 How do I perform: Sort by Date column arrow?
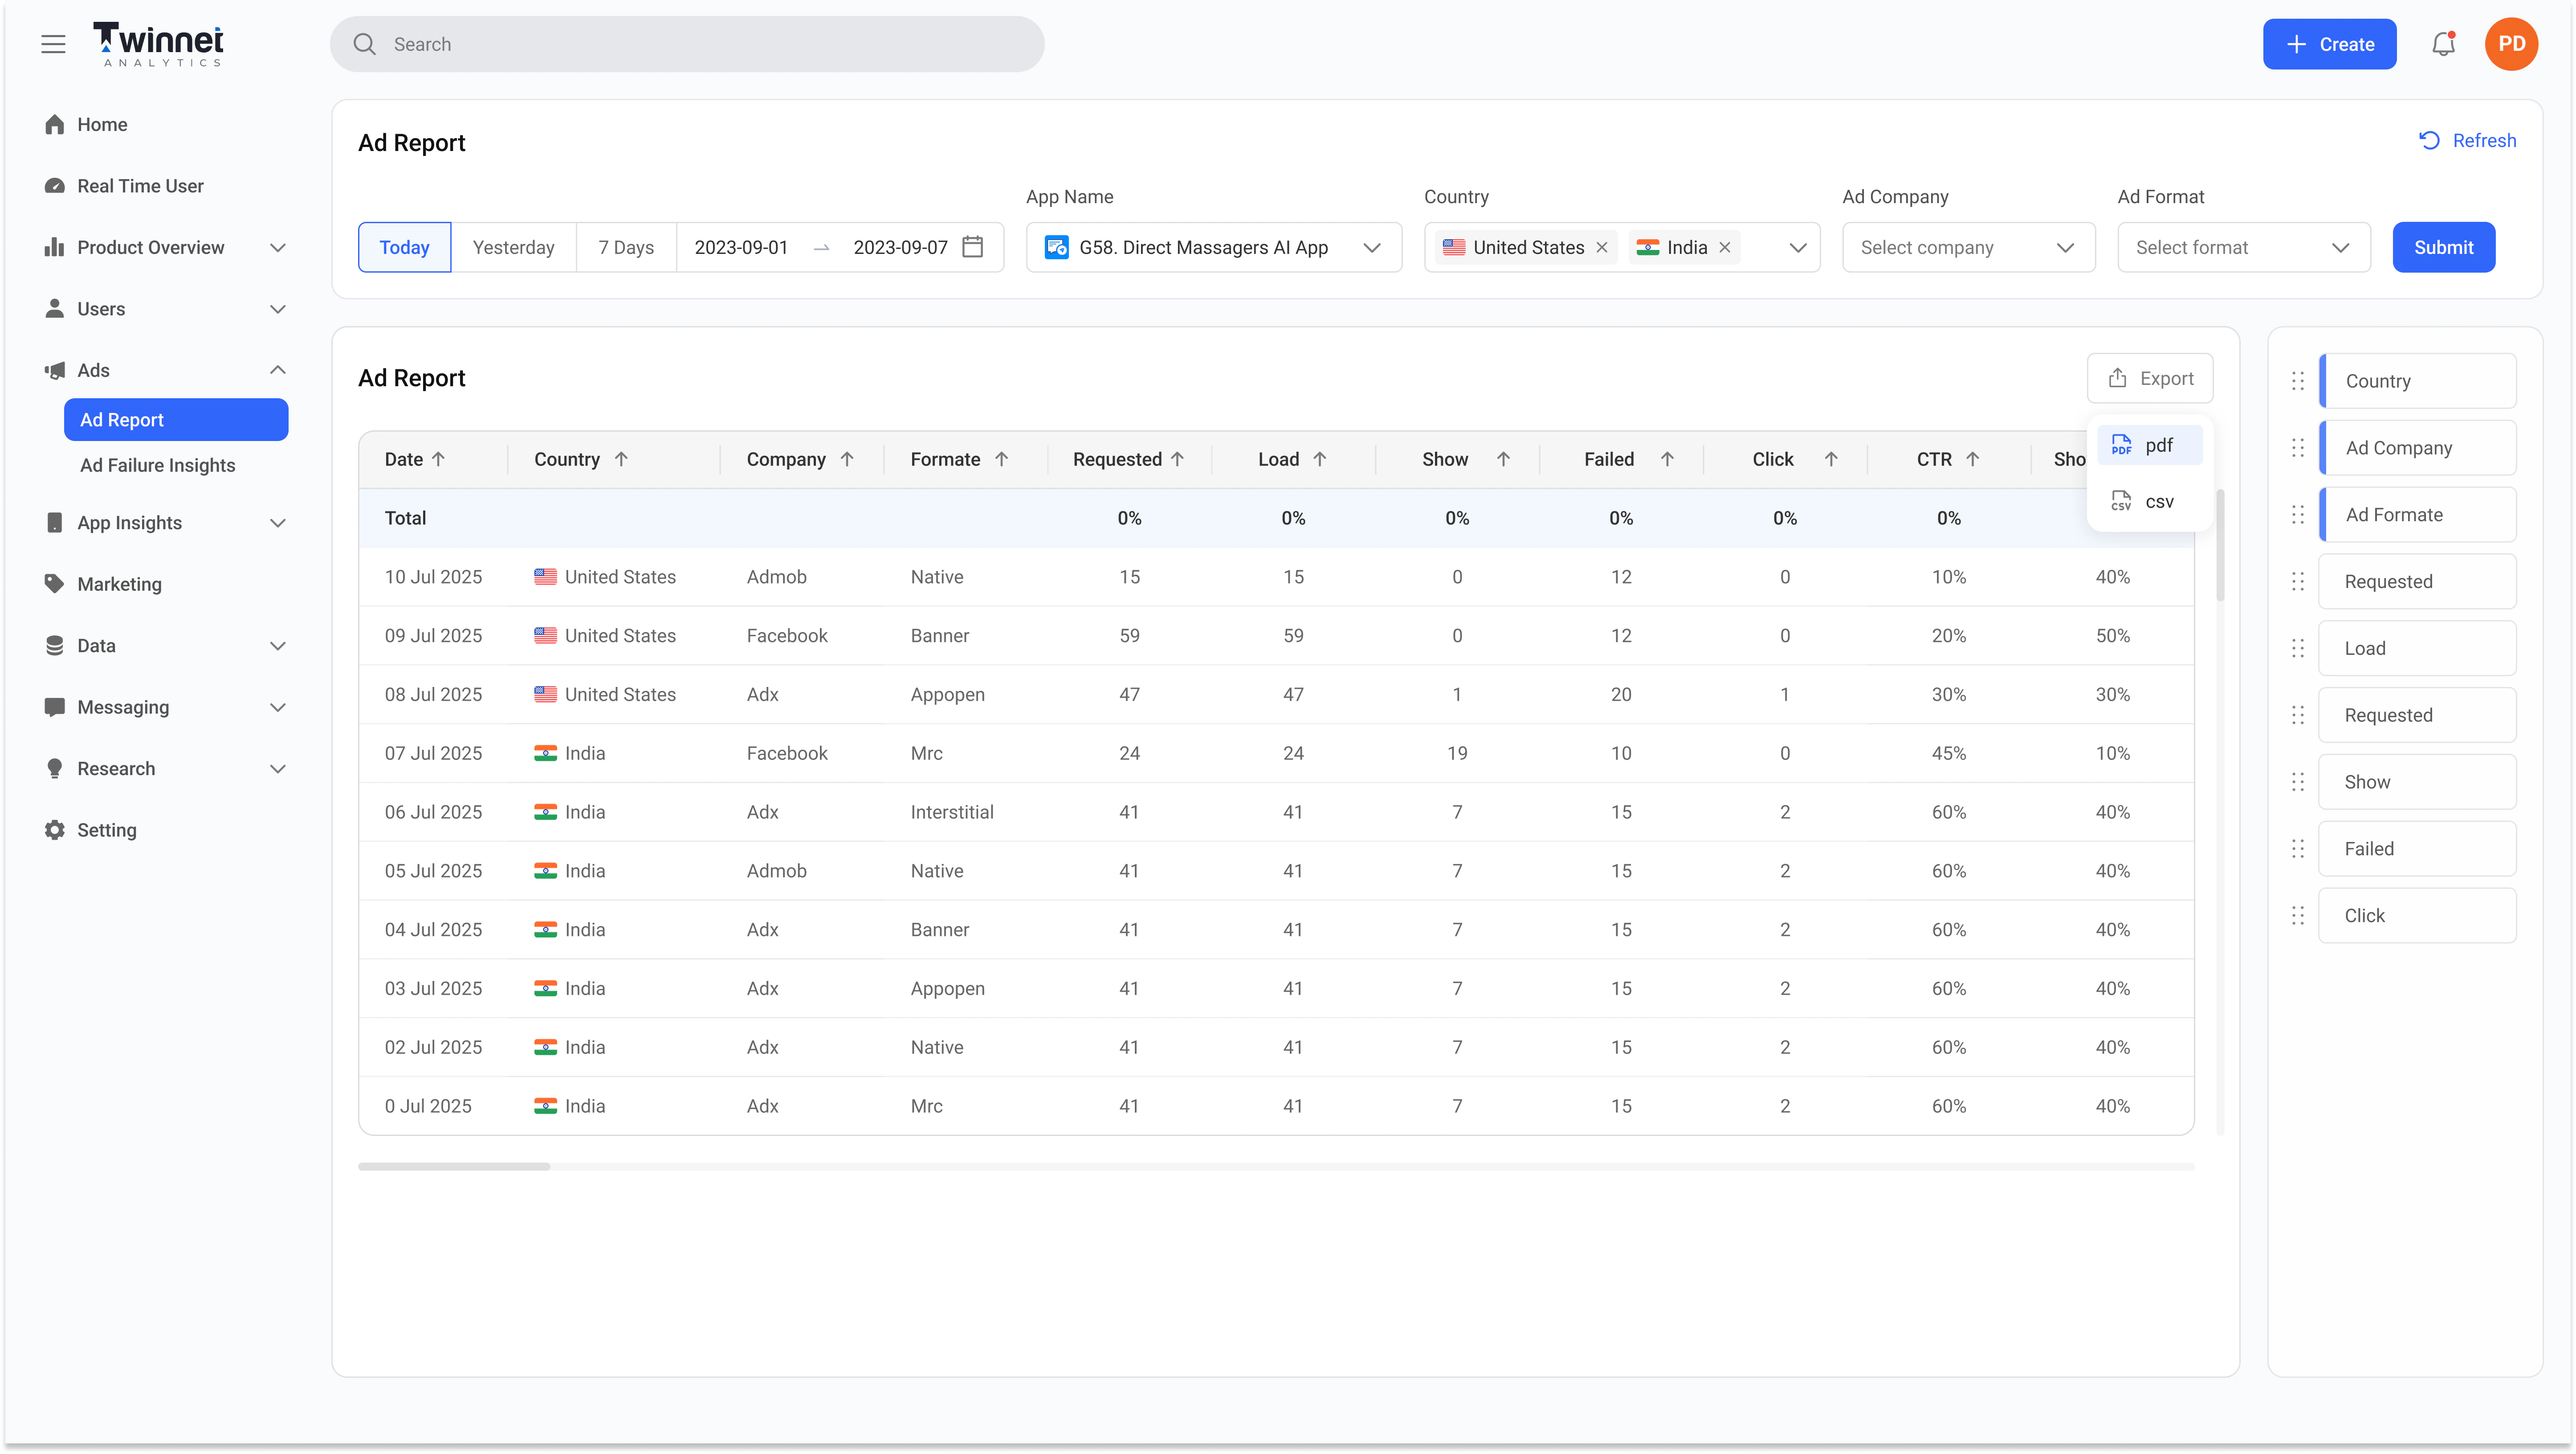click(438, 459)
